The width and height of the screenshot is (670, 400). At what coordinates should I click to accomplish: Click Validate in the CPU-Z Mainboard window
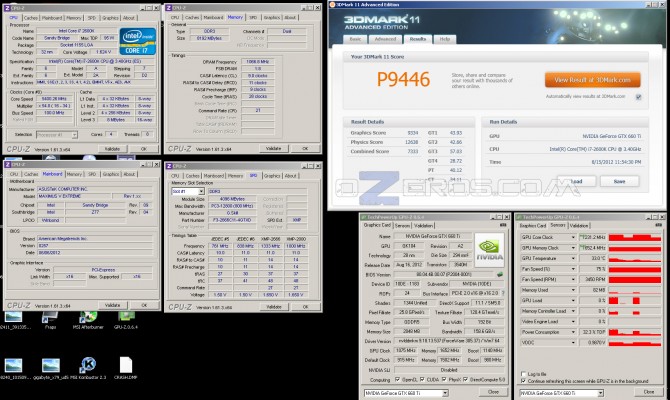(112, 305)
